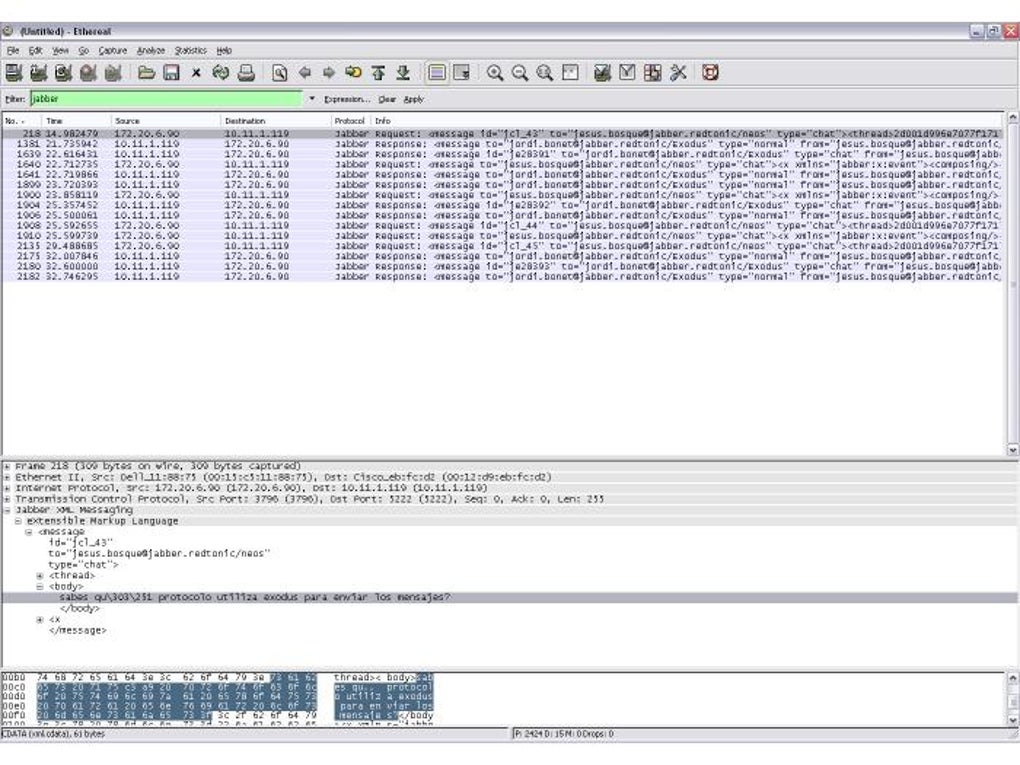Screen dimensions: 1020x765
Task: Open the filter history dropdown arrow
Action: pyautogui.click(x=312, y=99)
